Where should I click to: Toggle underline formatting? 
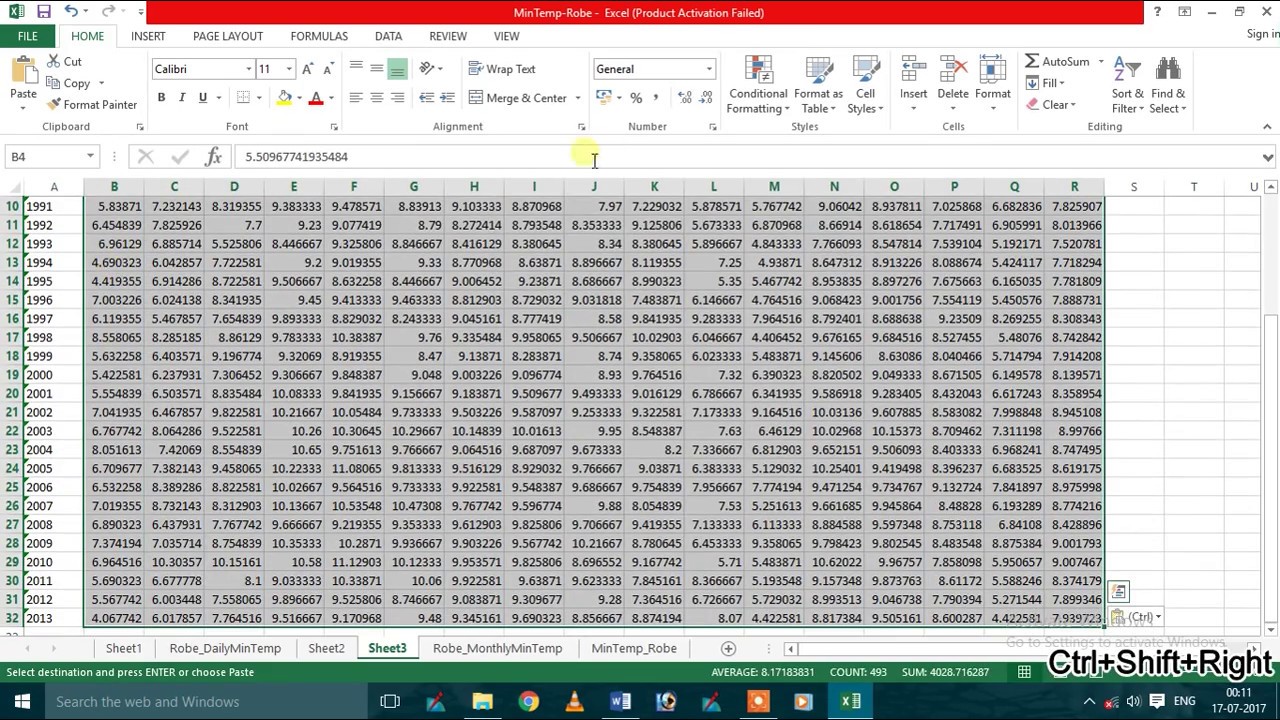[x=203, y=97]
